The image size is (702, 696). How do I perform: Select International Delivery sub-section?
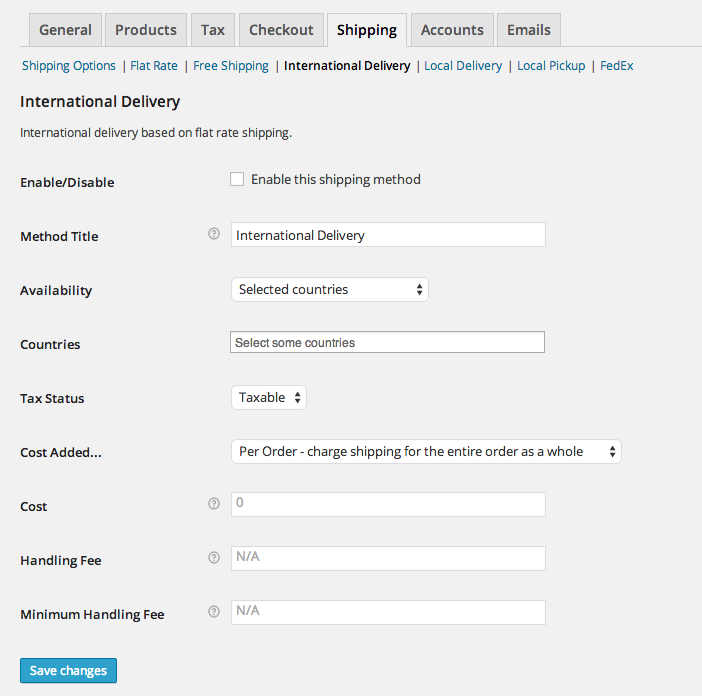(347, 66)
